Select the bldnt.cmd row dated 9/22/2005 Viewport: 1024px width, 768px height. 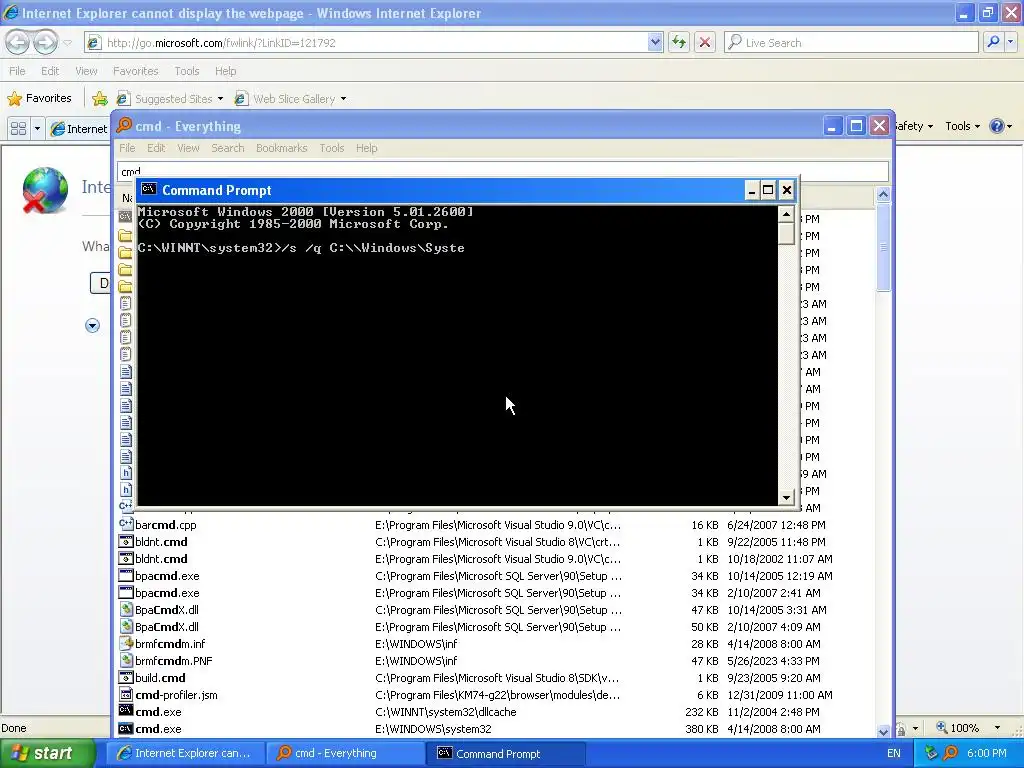tap(495, 541)
